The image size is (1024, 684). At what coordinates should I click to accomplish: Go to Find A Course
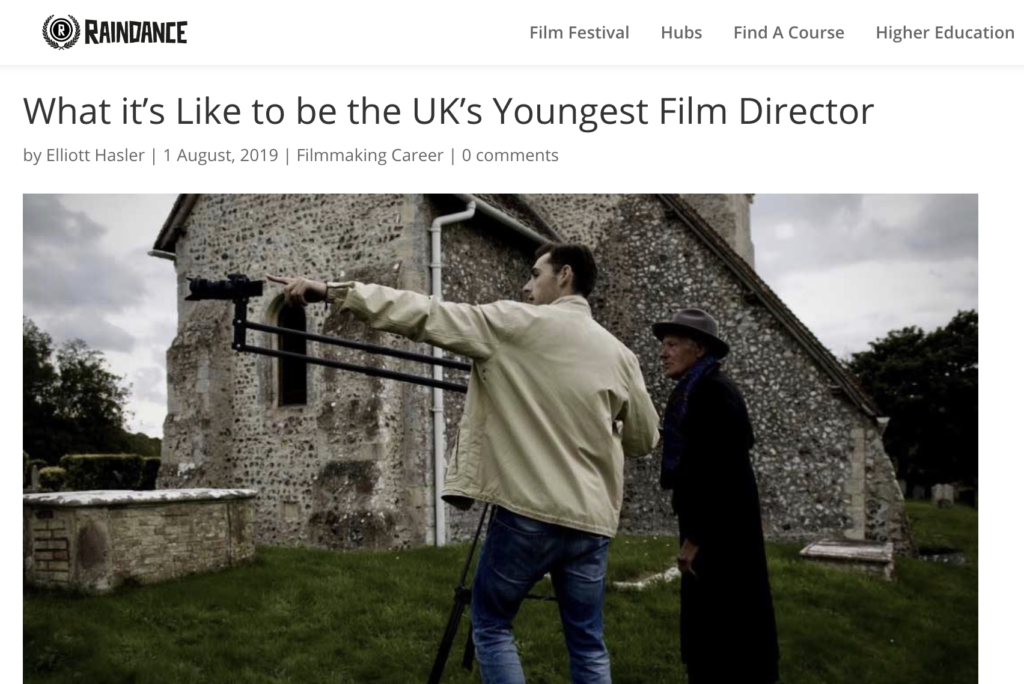point(788,33)
